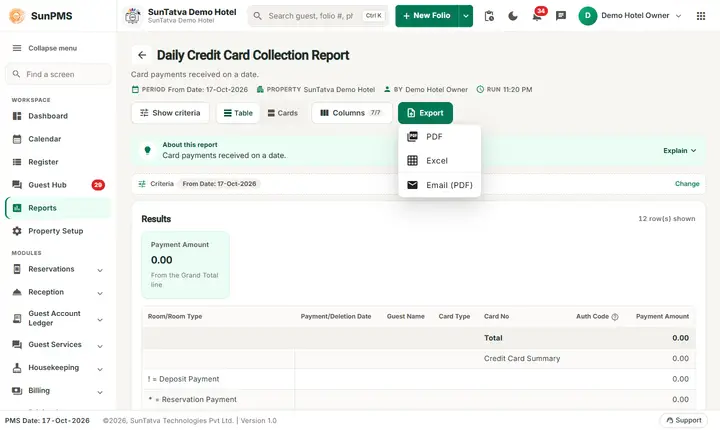Open notifications bell with 34 badge
720x430 pixels.
(x=537, y=16)
